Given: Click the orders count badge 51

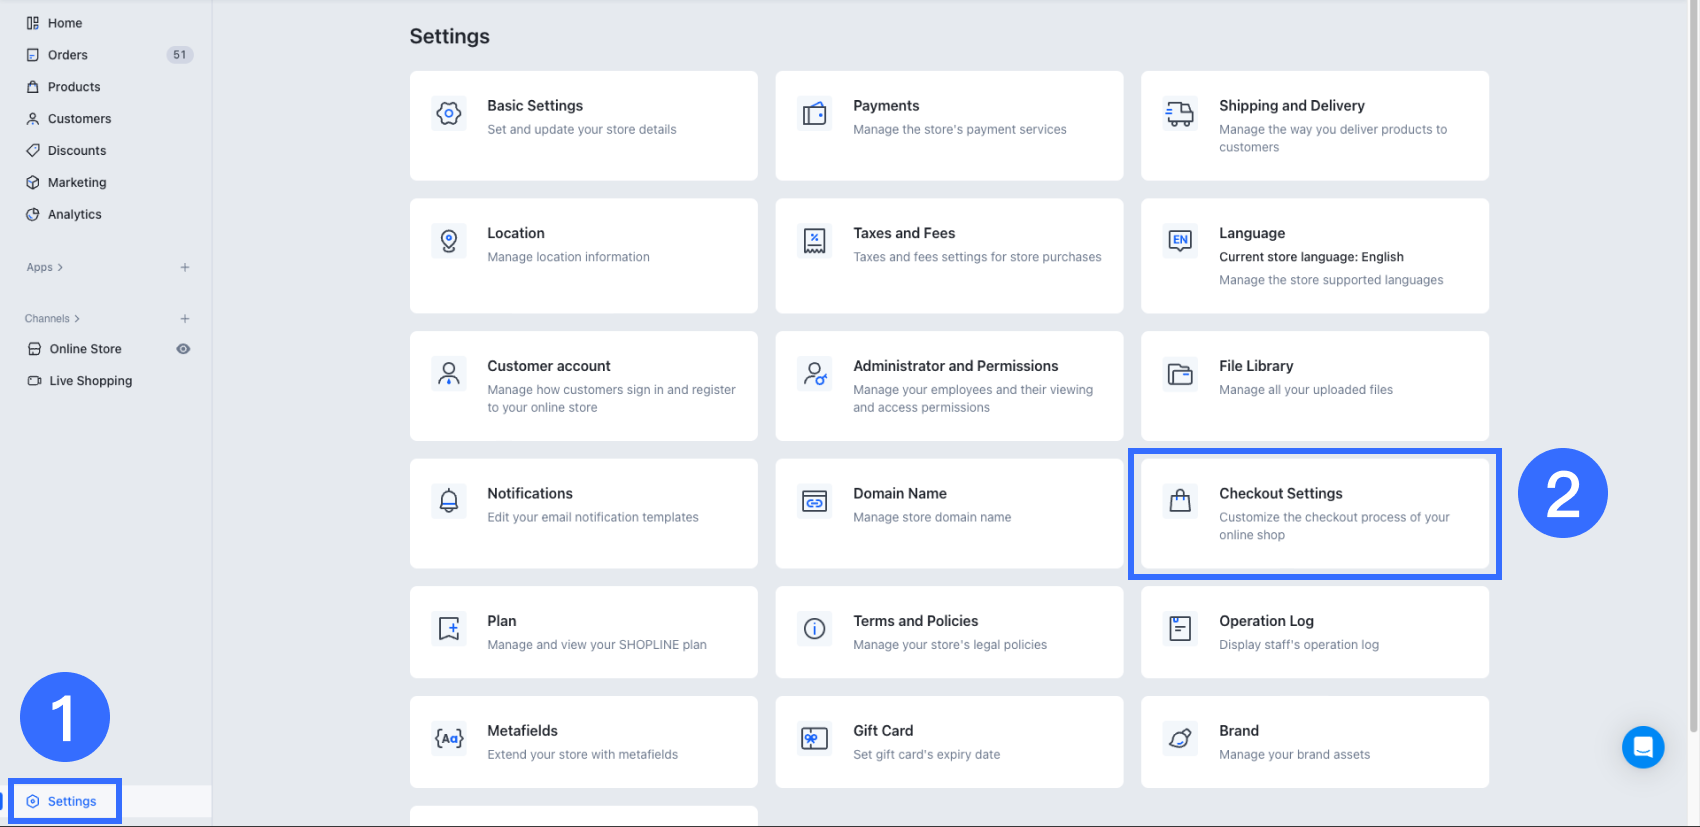Looking at the screenshot, I should (180, 55).
